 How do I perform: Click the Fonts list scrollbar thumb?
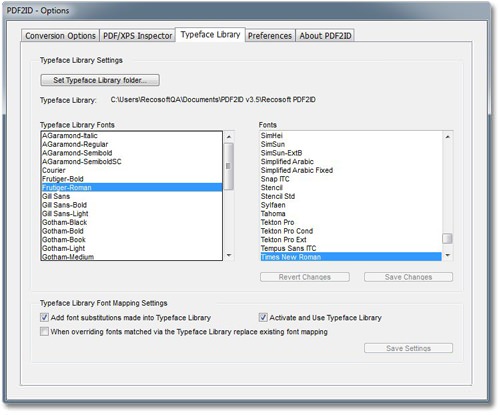pos(447,238)
